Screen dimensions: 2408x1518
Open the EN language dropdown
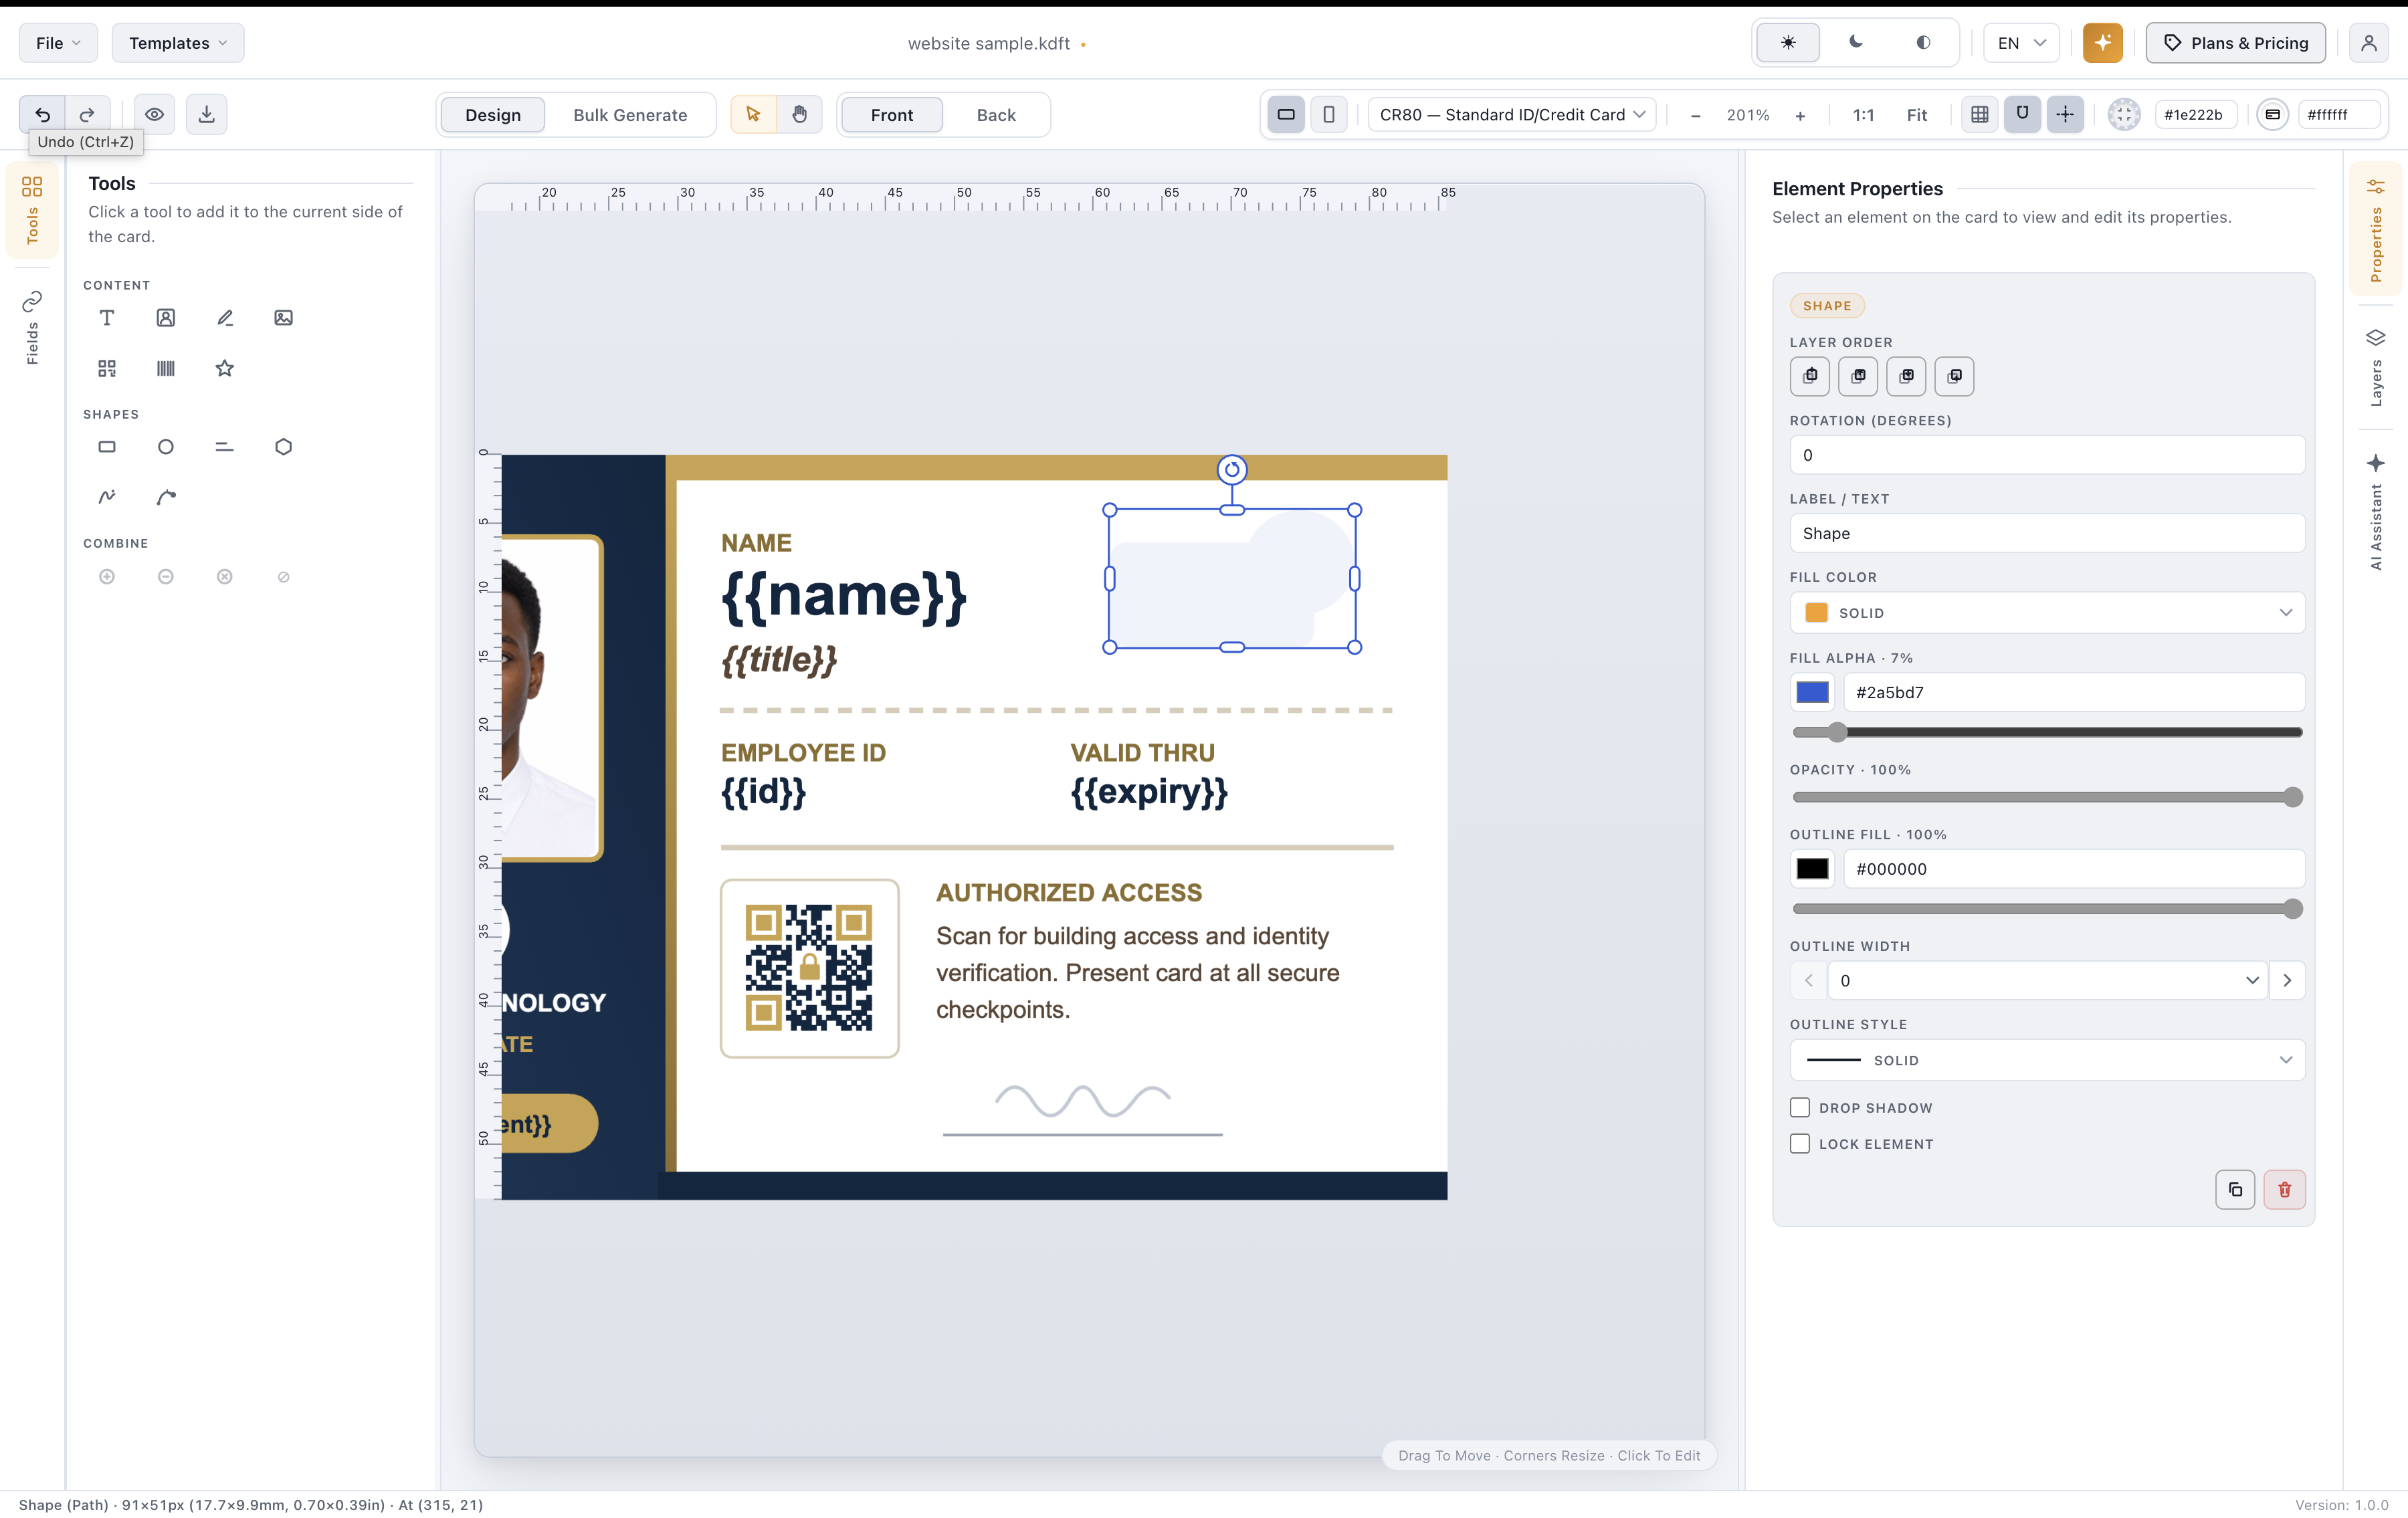click(x=2021, y=43)
